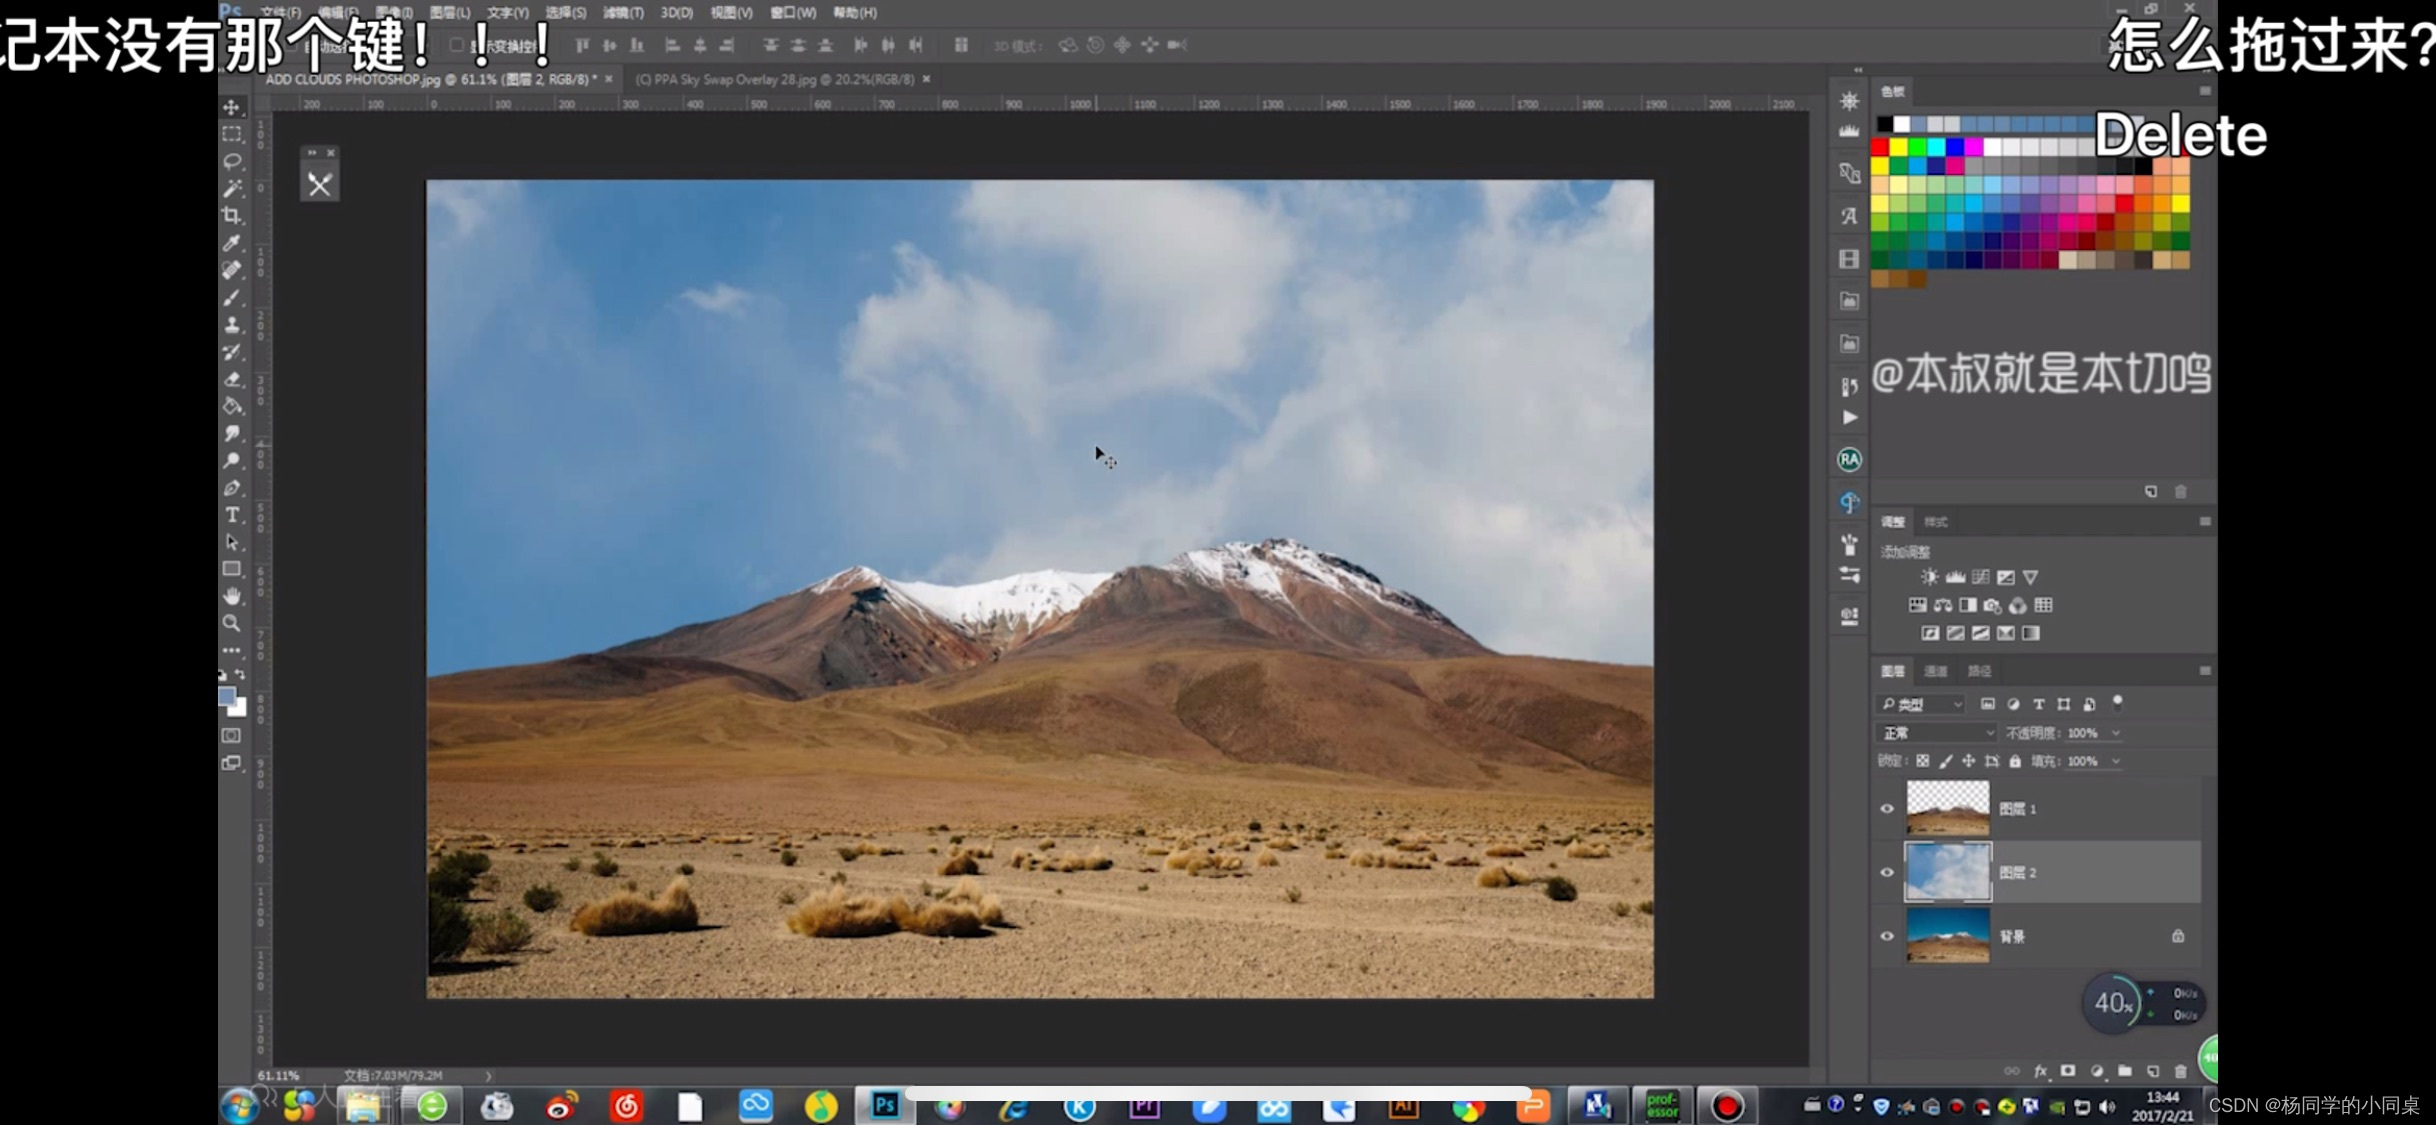Select the Healing Brush tool

[232, 270]
